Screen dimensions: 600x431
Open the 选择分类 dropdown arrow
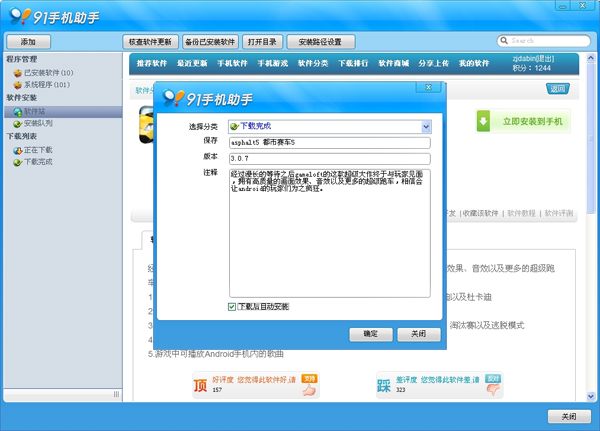pyautogui.click(x=426, y=127)
